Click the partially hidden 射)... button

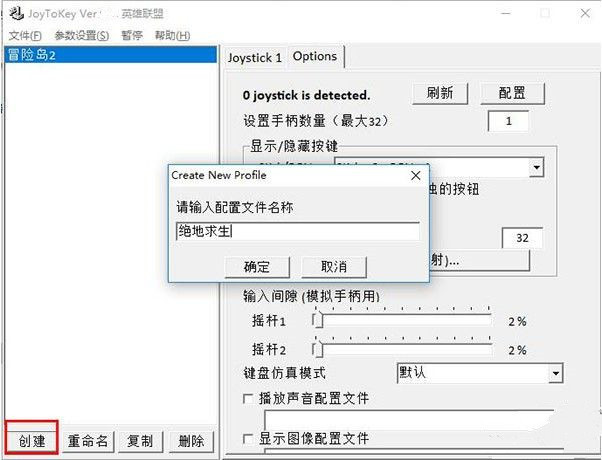coord(480,261)
